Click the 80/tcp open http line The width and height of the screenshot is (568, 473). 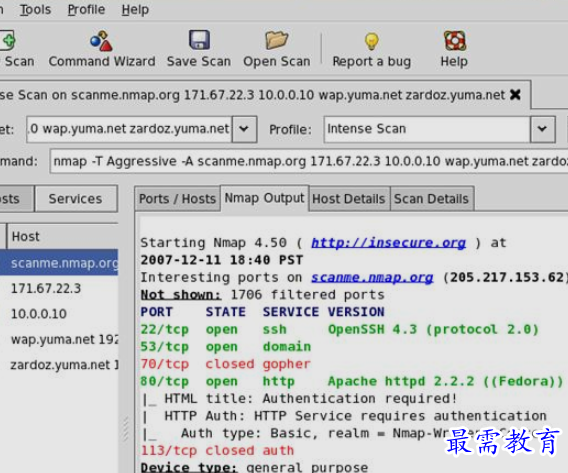[x=351, y=381]
